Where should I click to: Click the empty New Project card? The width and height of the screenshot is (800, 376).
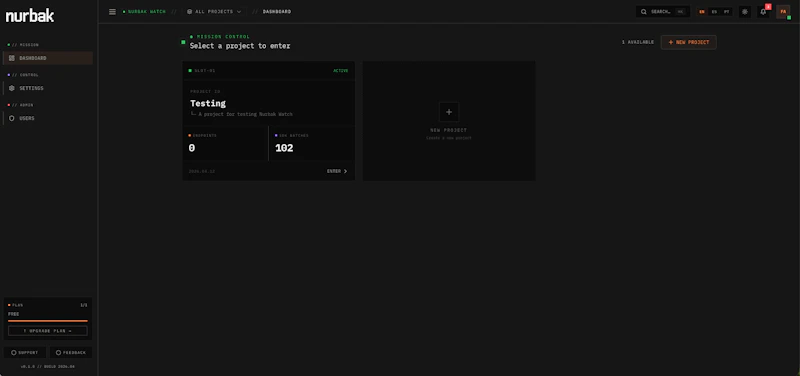pyautogui.click(x=449, y=121)
